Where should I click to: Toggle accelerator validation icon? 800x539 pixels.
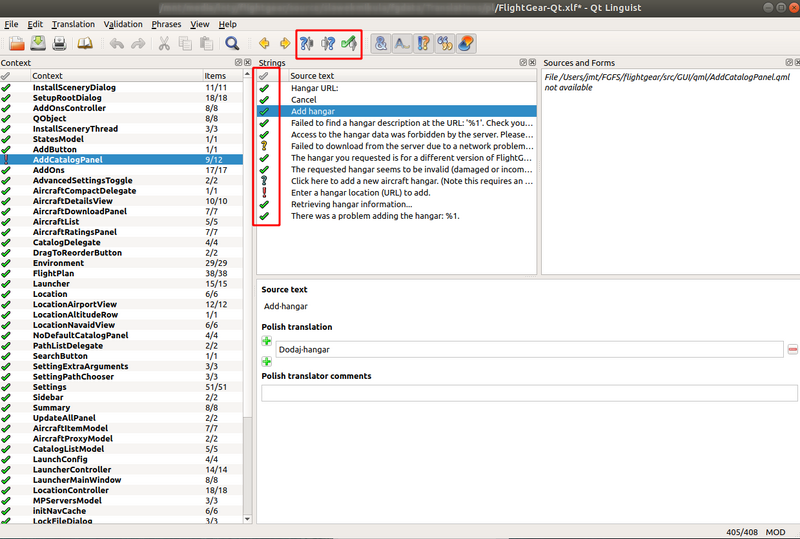381,44
